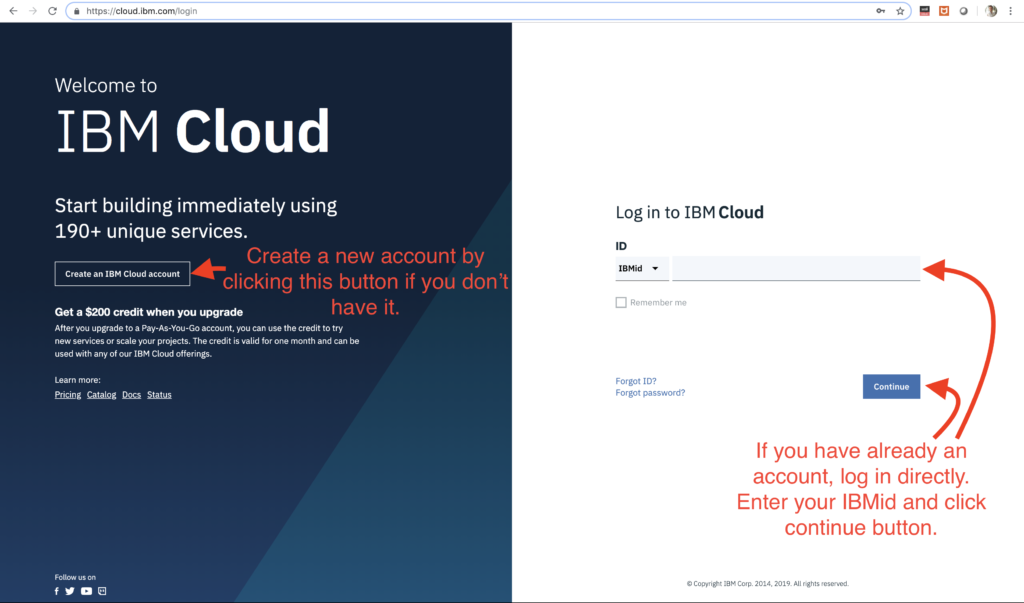Click the copyright IBM Corp. footer text
1024x603 pixels.
[767, 583]
